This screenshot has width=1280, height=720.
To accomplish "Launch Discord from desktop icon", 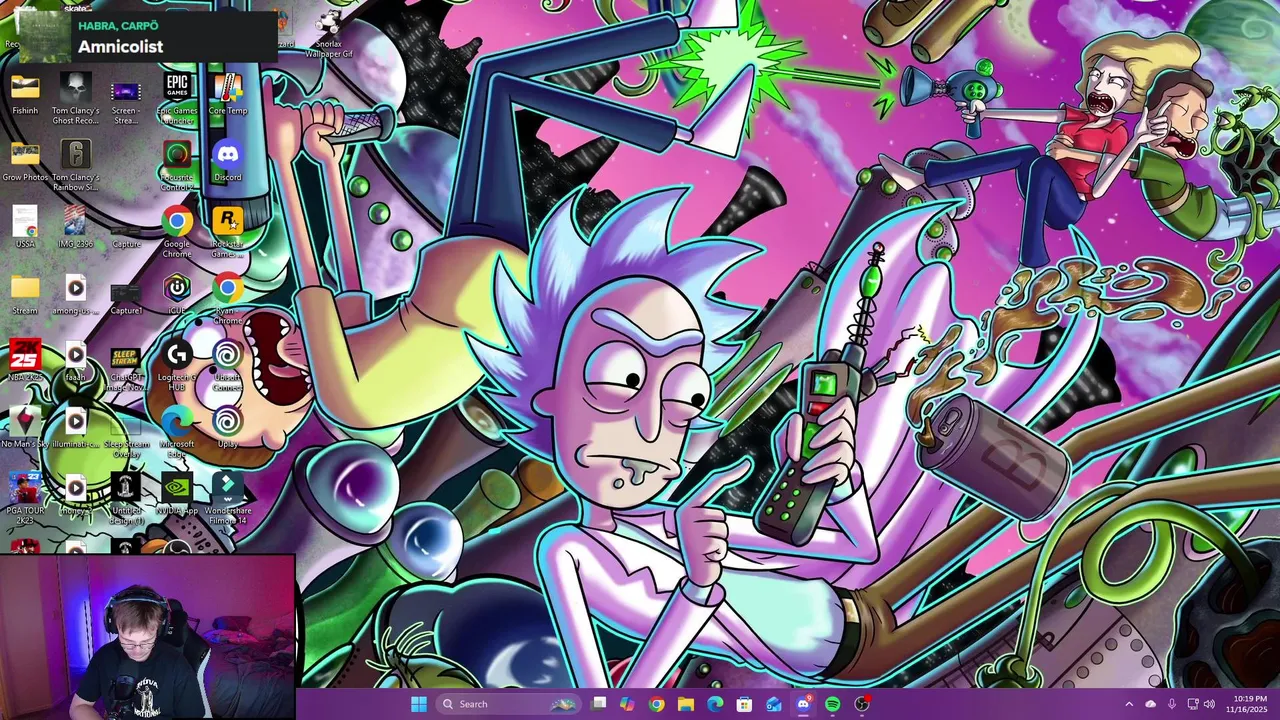I will tap(228, 161).
